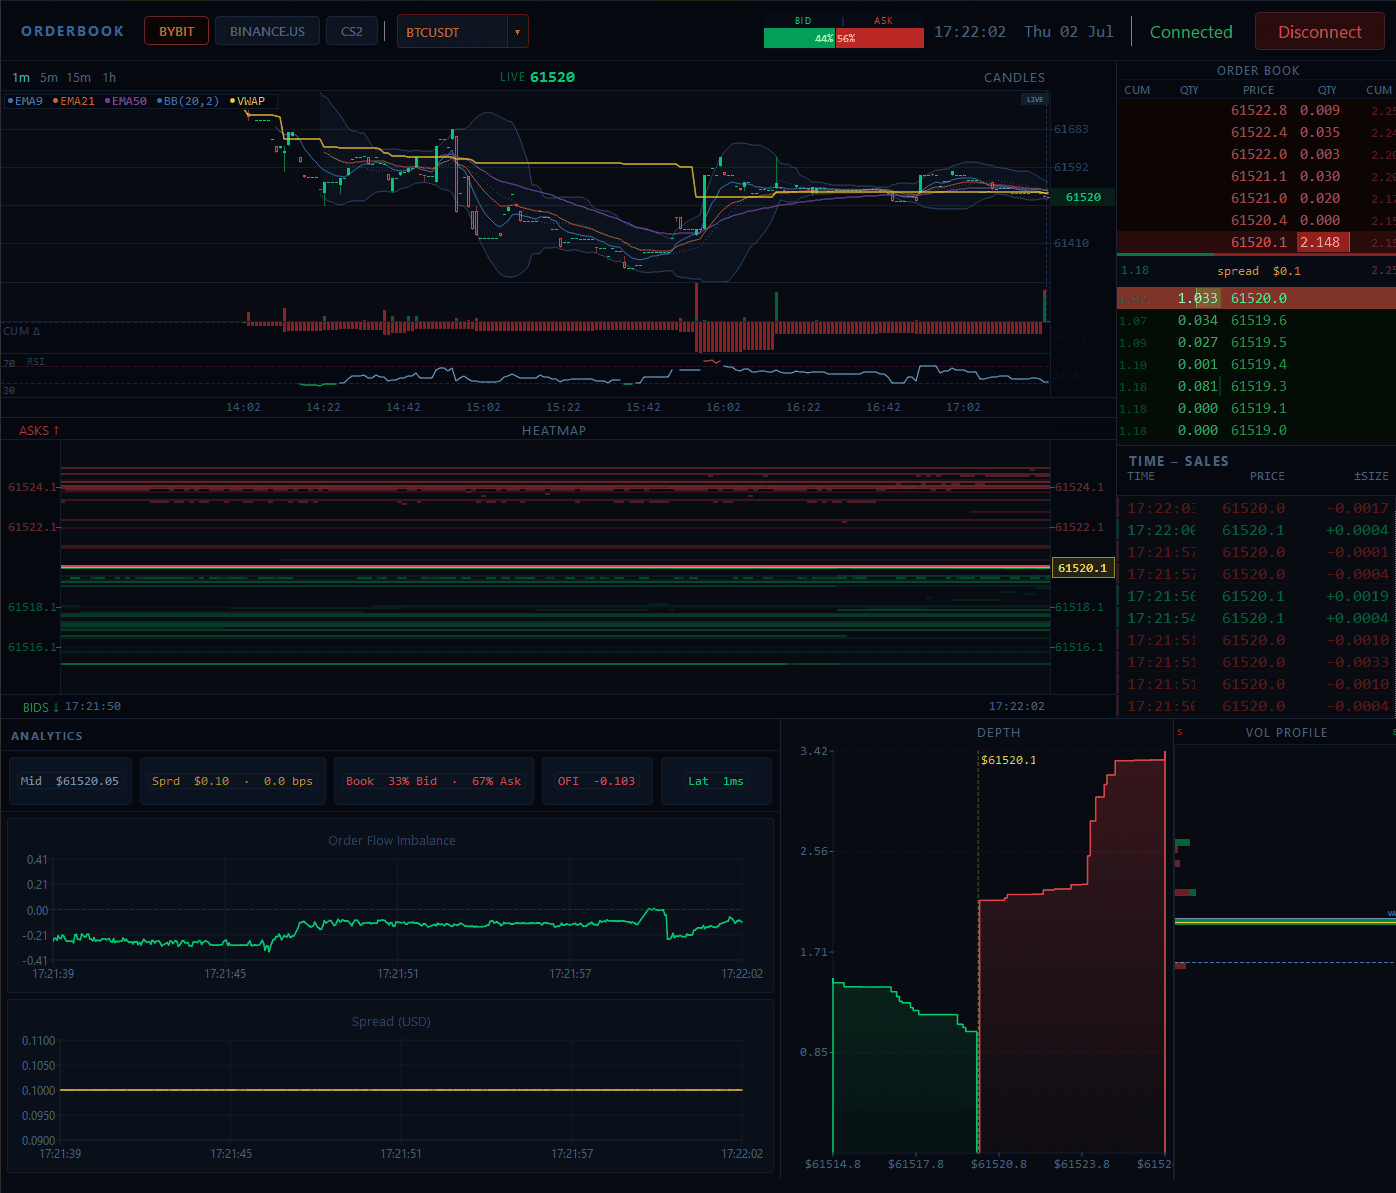1396x1193 pixels.
Task: Click the ORDER BOOK panel header
Action: (x=1258, y=70)
